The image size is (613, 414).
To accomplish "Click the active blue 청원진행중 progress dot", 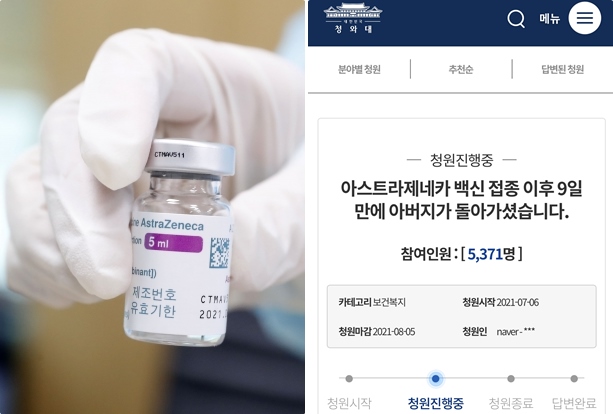I will [x=436, y=378].
